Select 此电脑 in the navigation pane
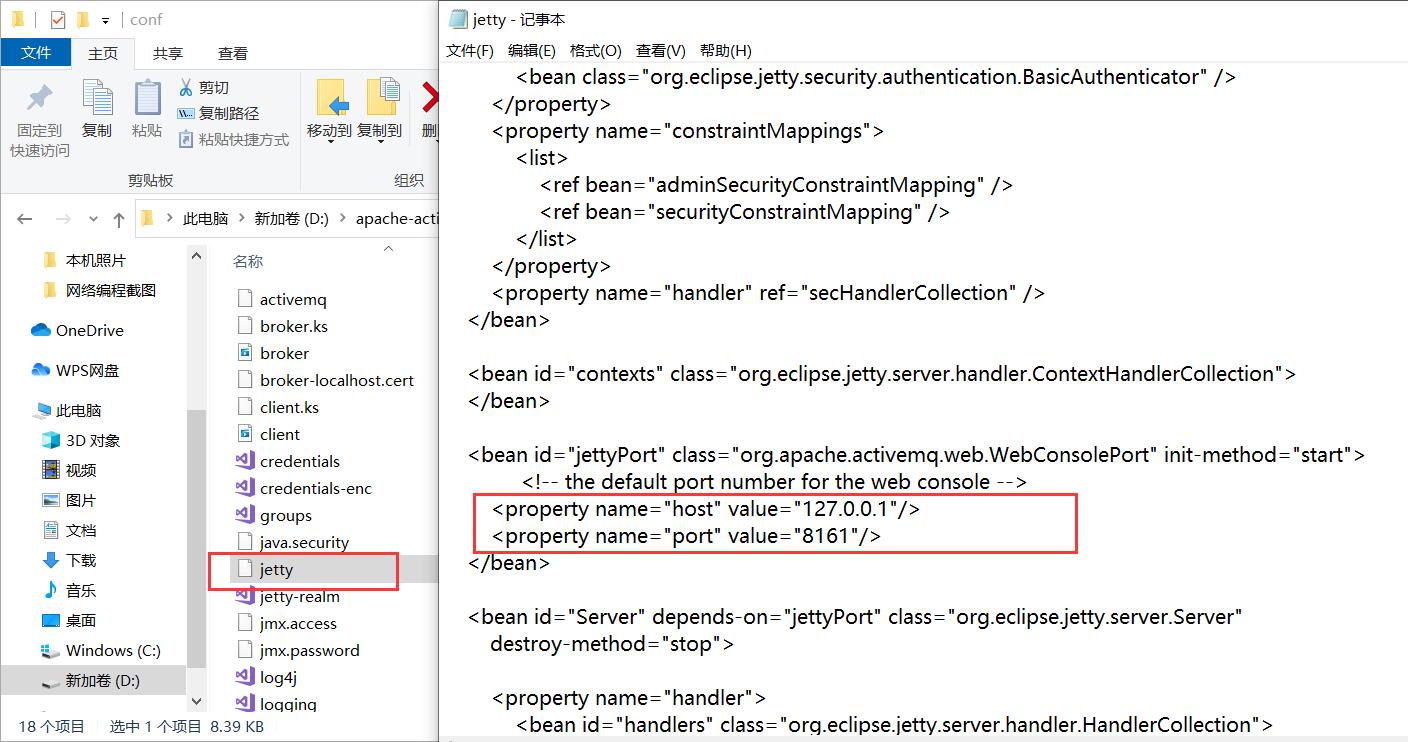Viewport: 1408px width, 742px height. click(x=68, y=410)
